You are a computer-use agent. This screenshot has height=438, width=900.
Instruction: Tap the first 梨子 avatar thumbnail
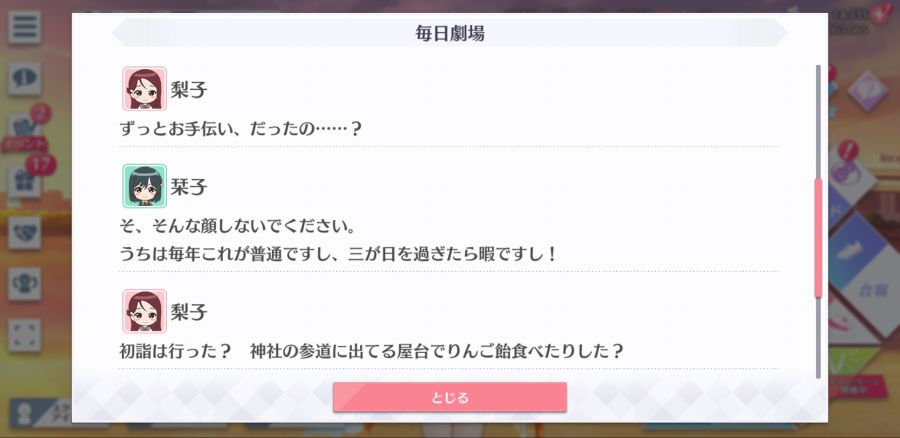point(144,88)
